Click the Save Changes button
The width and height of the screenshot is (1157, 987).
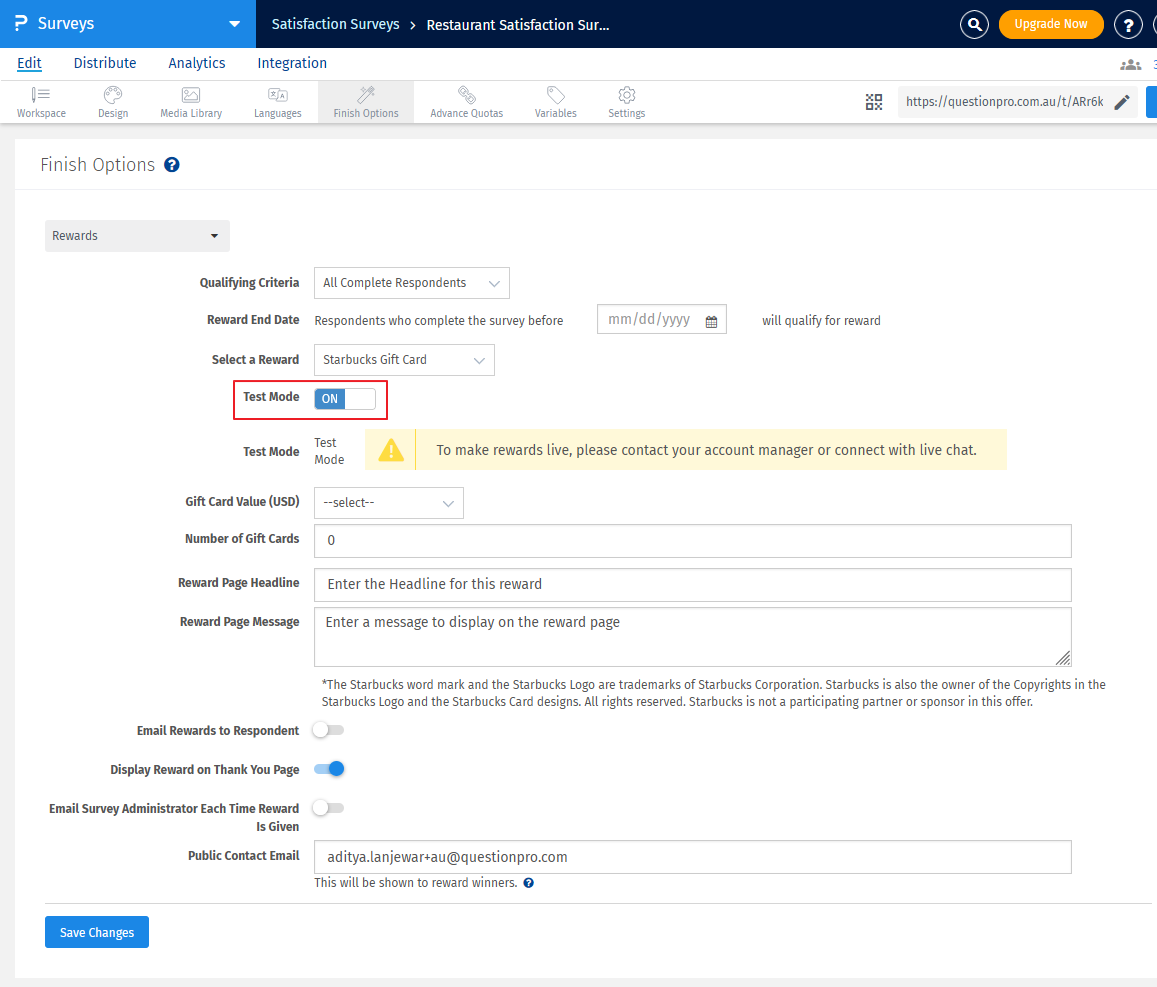tap(96, 931)
